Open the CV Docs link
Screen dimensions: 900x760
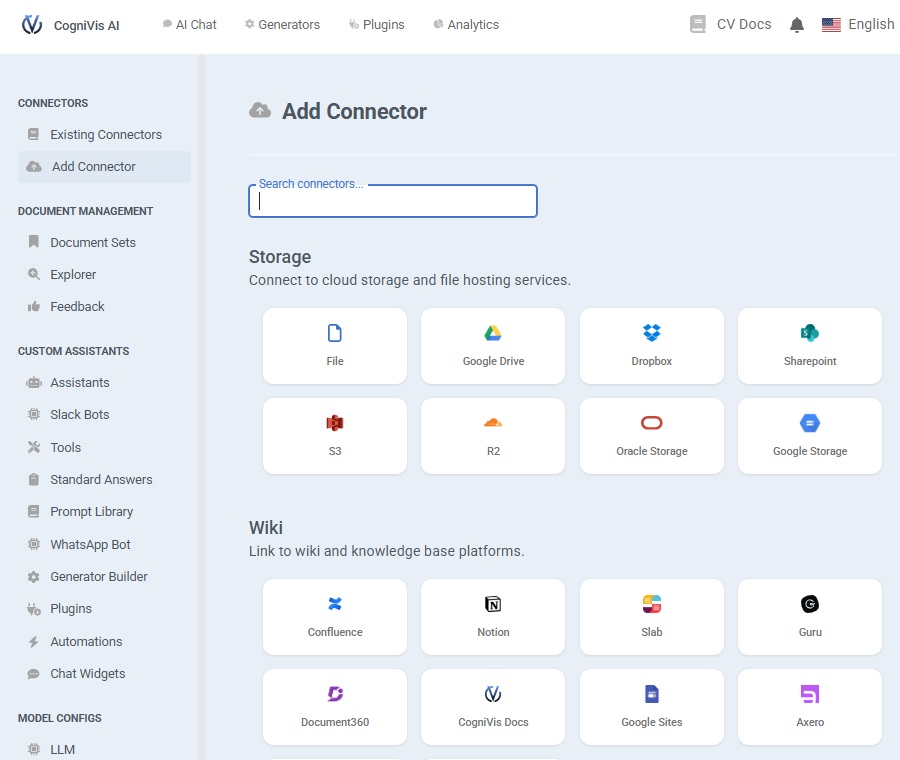pyautogui.click(x=731, y=25)
